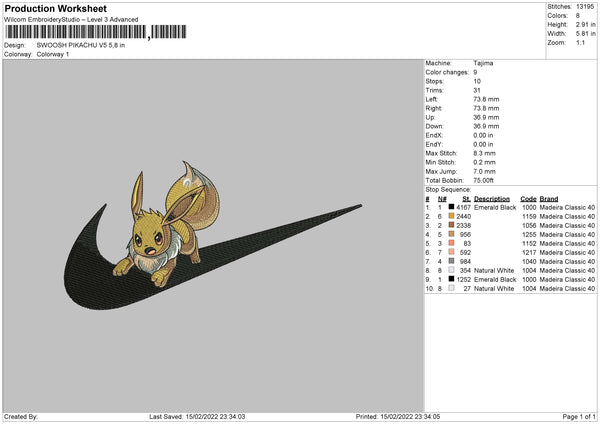Click the "Production Worksheet" title
Image resolution: width=600 pixels, height=424 pixels.
[x=55, y=8]
